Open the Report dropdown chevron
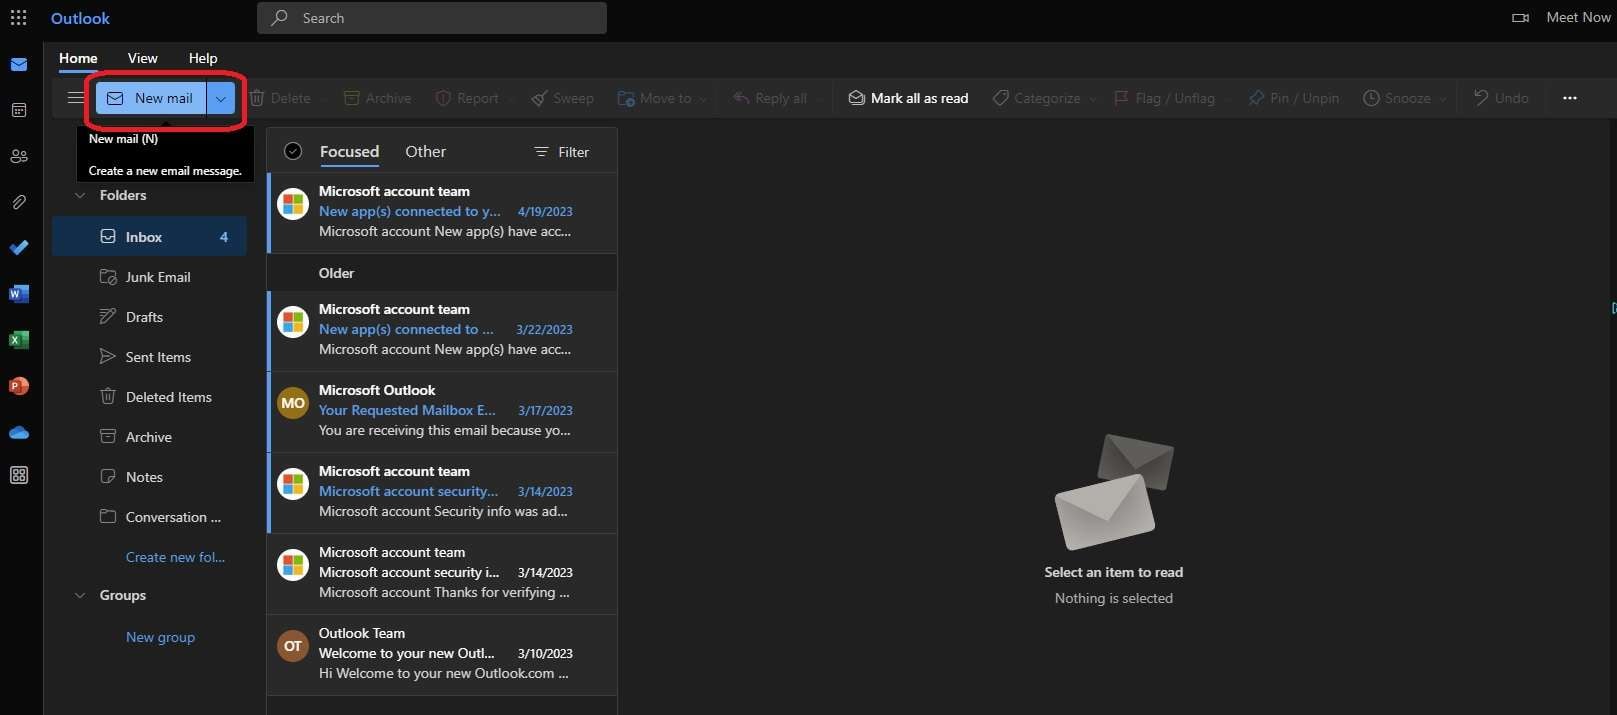The image size is (1617, 715). 511,99
